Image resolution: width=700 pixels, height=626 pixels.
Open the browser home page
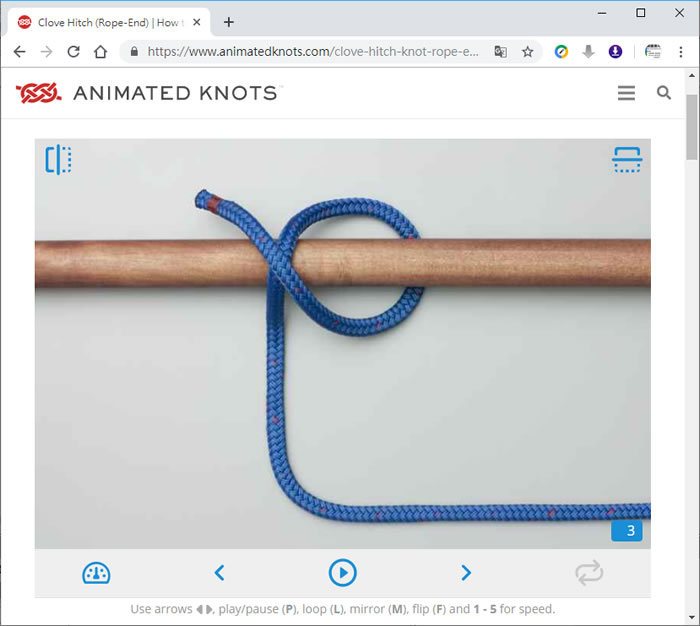(100, 52)
